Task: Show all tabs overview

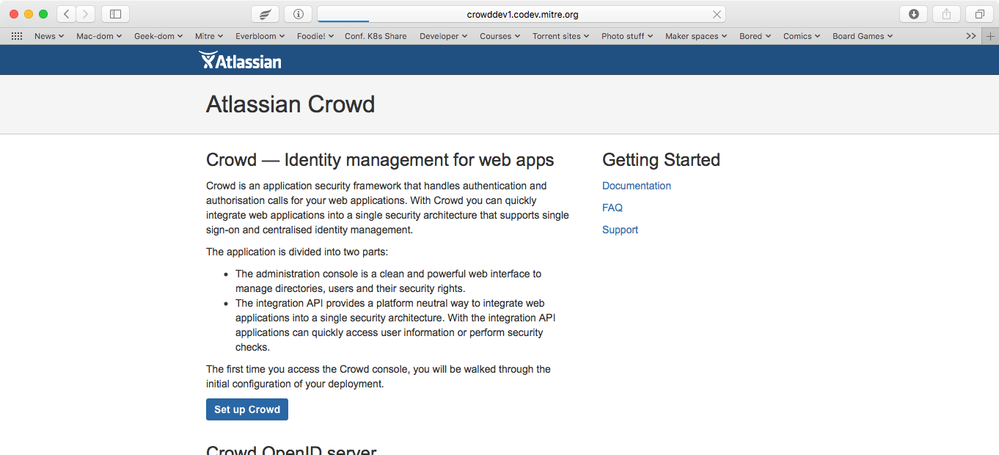Action: 980,14
